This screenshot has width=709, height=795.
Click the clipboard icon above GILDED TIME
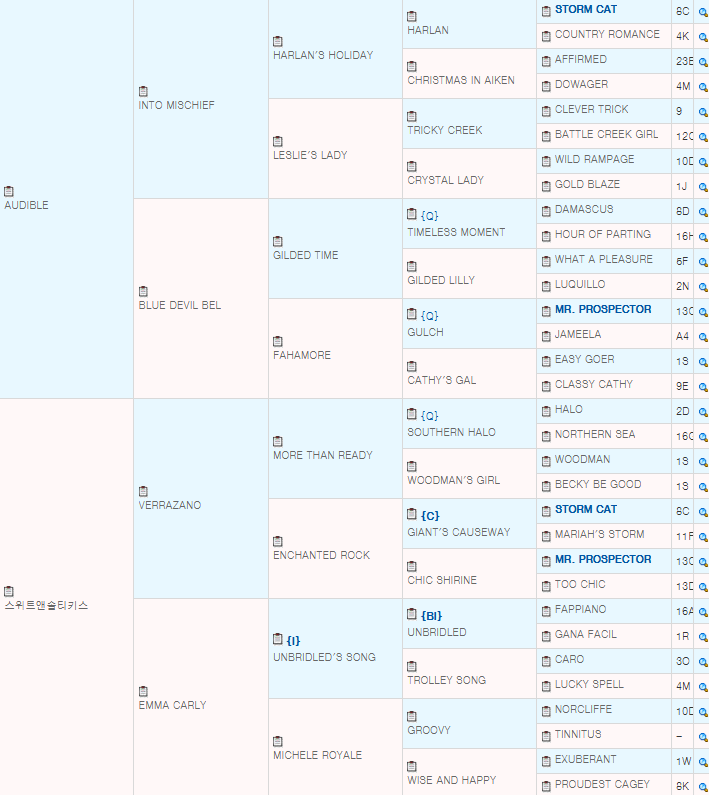pyautogui.click(x=277, y=241)
